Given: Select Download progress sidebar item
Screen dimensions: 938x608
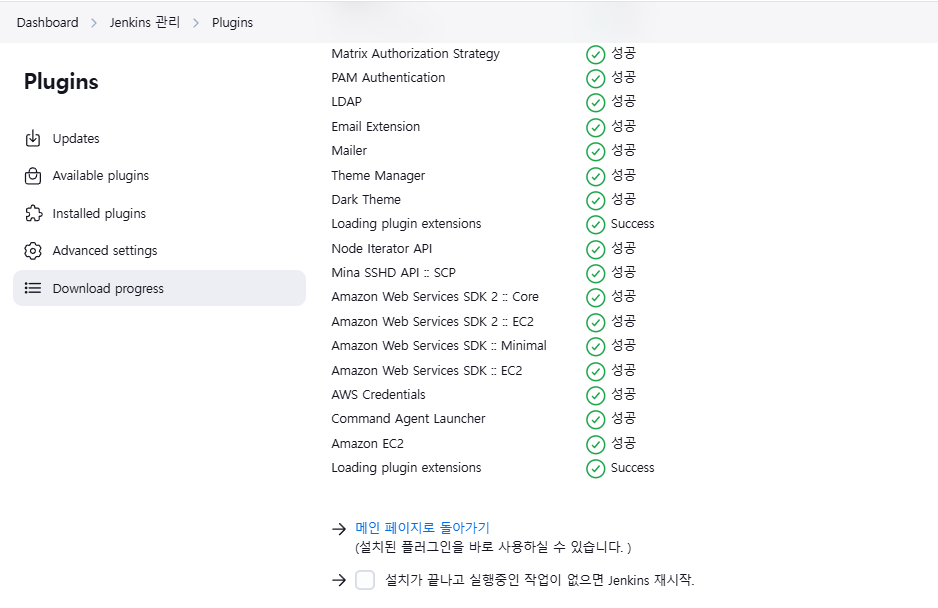Looking at the screenshot, I should [159, 288].
